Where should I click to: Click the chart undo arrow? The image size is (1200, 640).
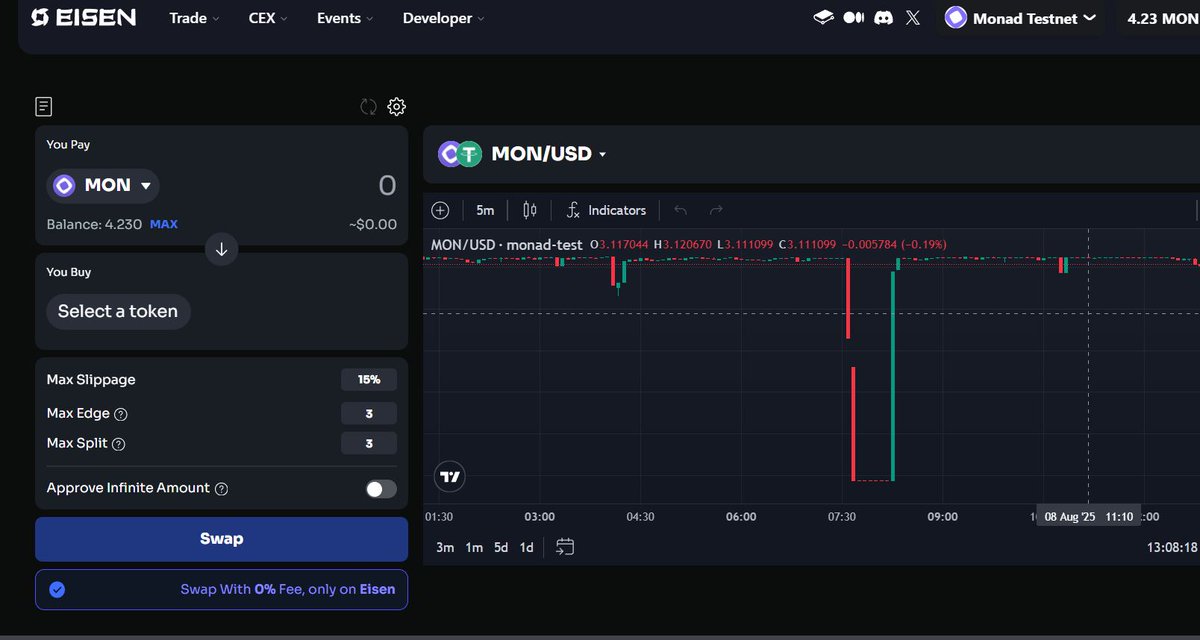(x=681, y=210)
